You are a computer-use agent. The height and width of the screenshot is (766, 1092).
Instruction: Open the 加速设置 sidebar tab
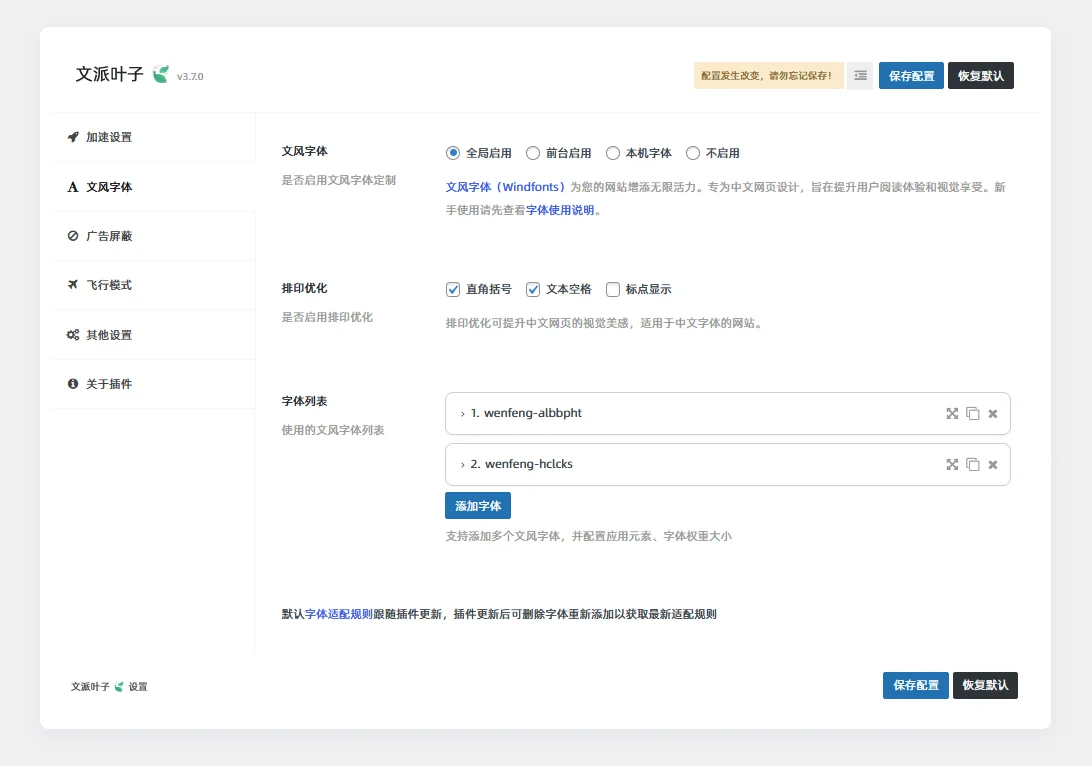(x=109, y=137)
